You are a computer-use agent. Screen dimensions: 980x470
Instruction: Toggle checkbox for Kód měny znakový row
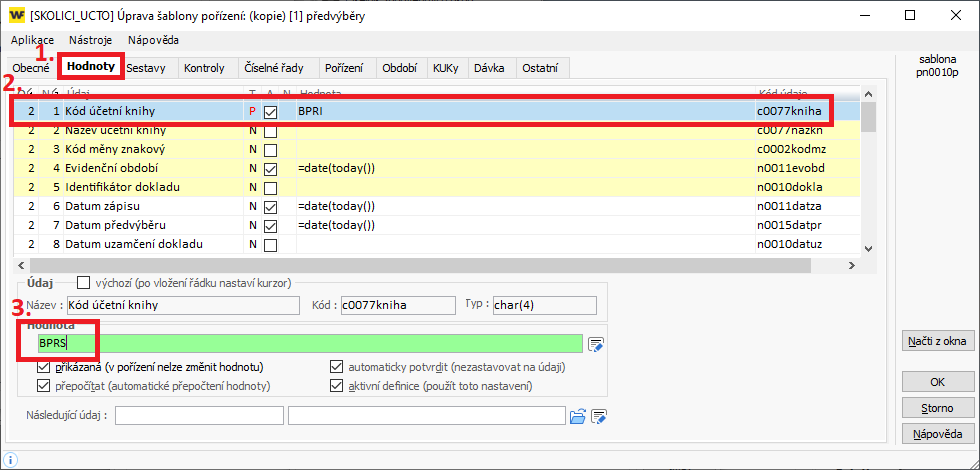tap(271, 151)
